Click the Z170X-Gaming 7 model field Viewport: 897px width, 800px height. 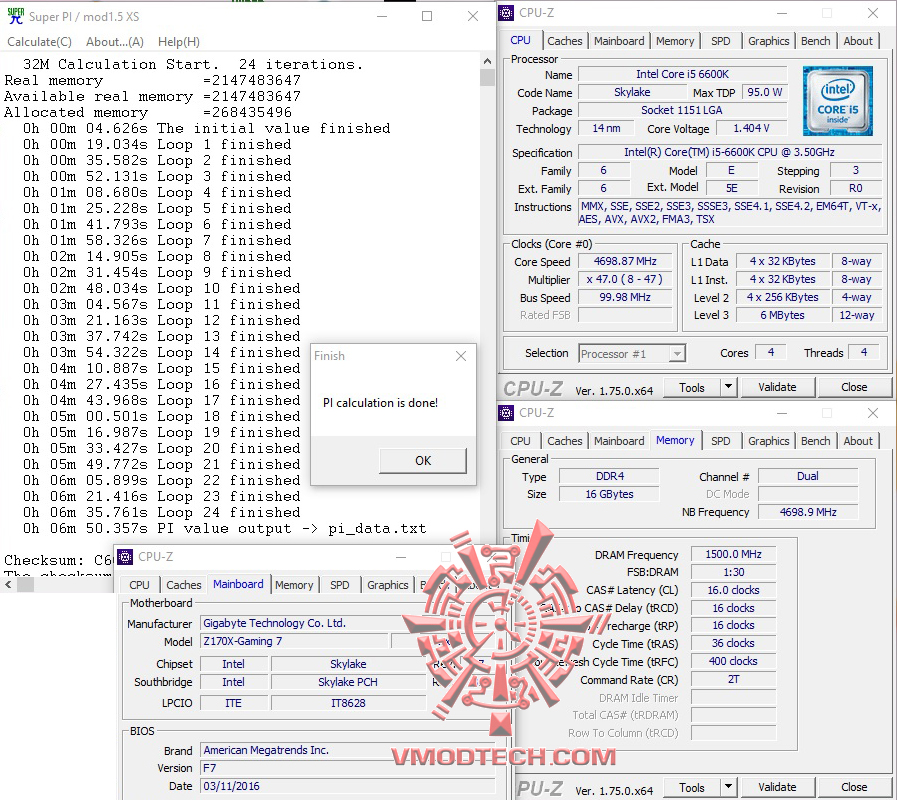[x=294, y=641]
